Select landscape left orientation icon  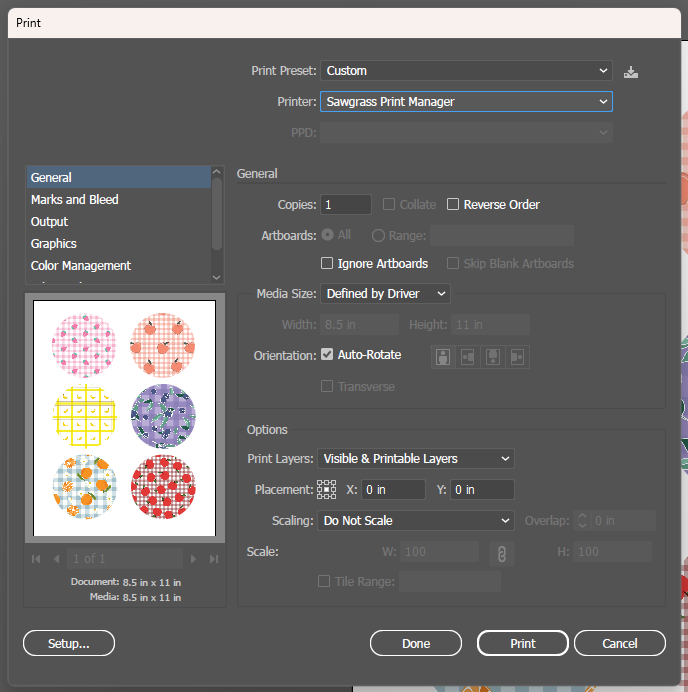(x=468, y=357)
